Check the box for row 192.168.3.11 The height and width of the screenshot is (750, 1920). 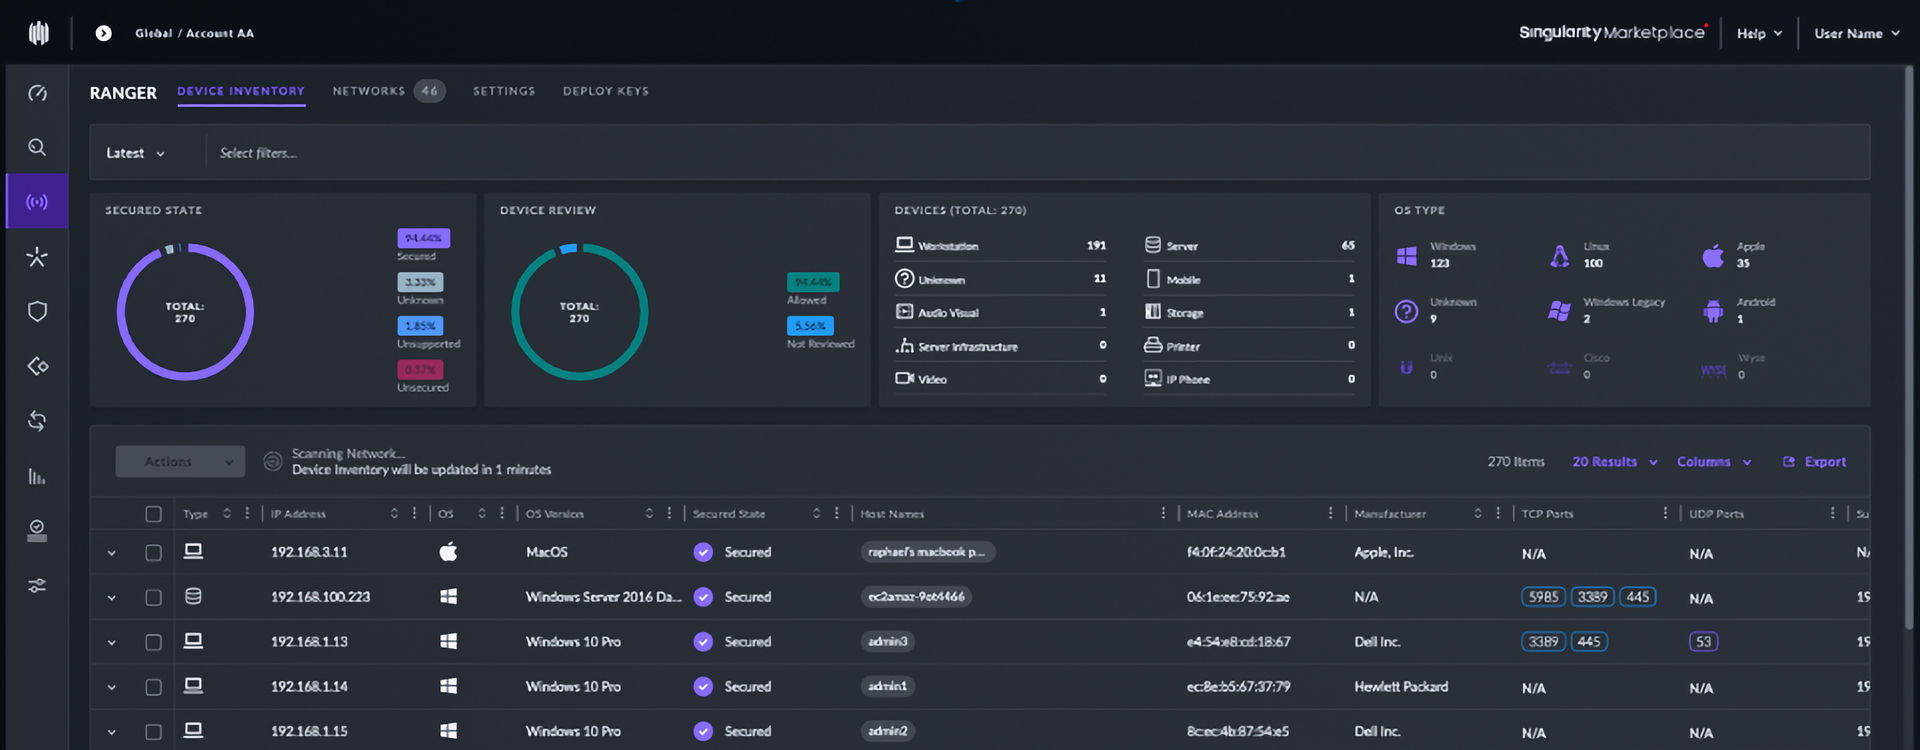[153, 552]
